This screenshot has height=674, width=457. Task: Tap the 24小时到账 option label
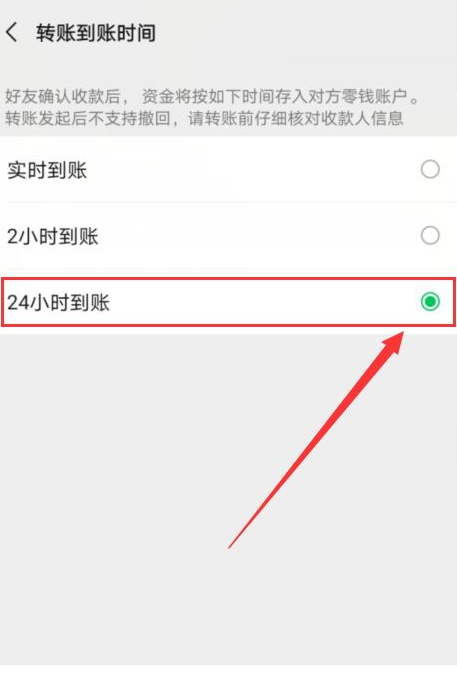58,303
